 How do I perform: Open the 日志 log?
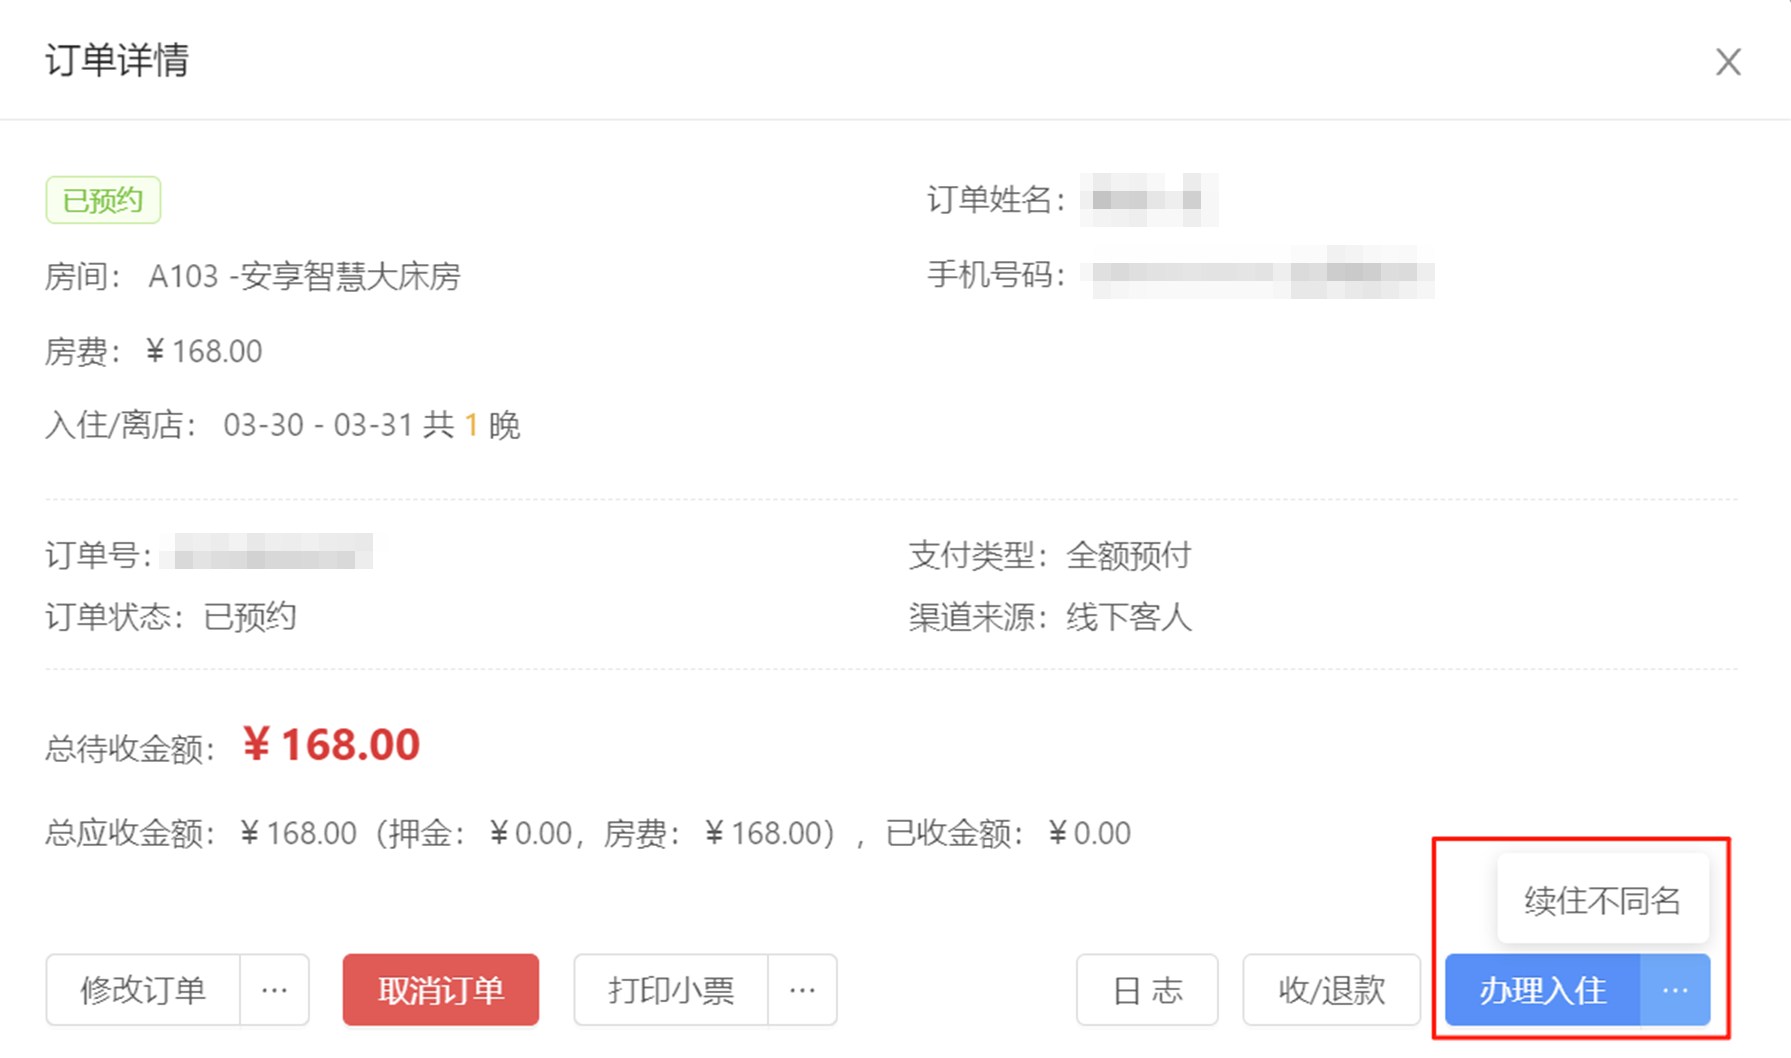(x=1147, y=990)
